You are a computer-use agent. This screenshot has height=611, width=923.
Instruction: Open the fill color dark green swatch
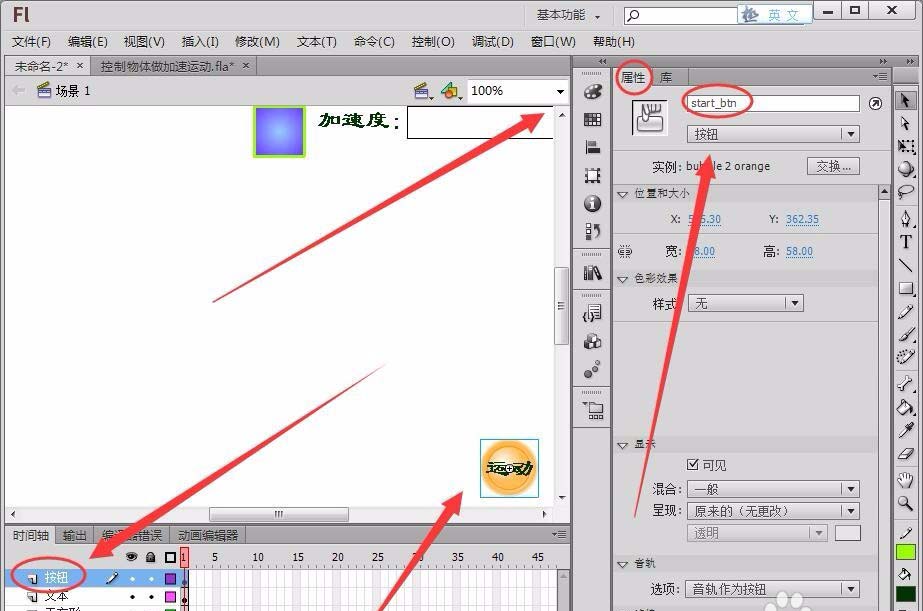point(905,594)
